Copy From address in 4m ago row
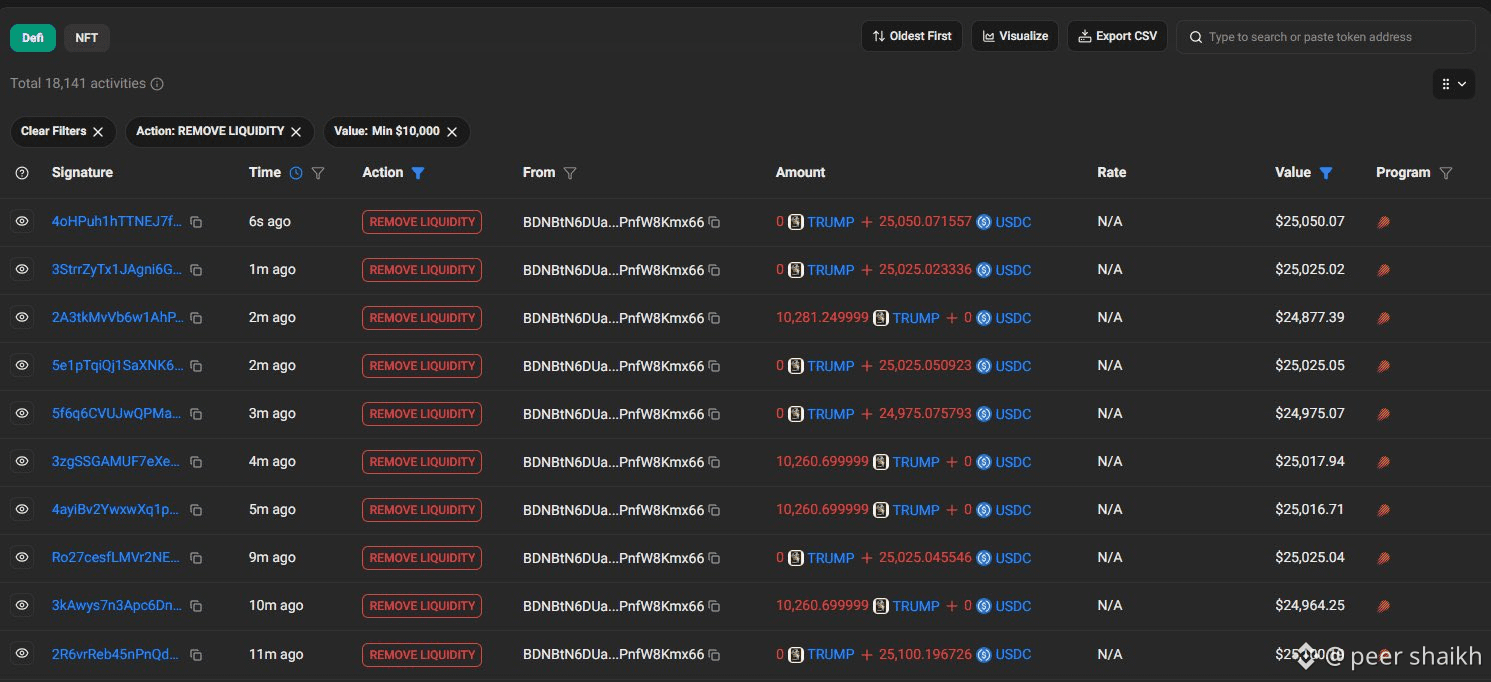Viewport: 1491px width, 682px height. [714, 462]
